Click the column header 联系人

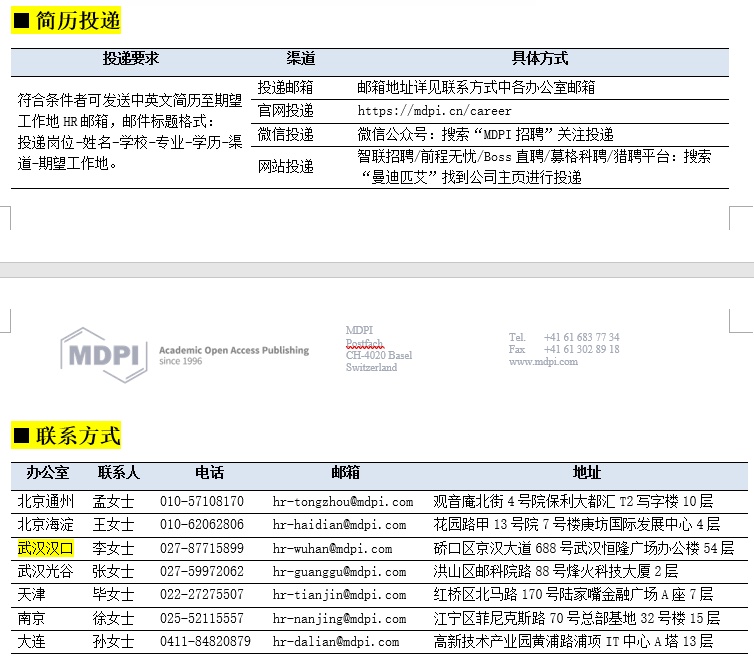click(119, 473)
